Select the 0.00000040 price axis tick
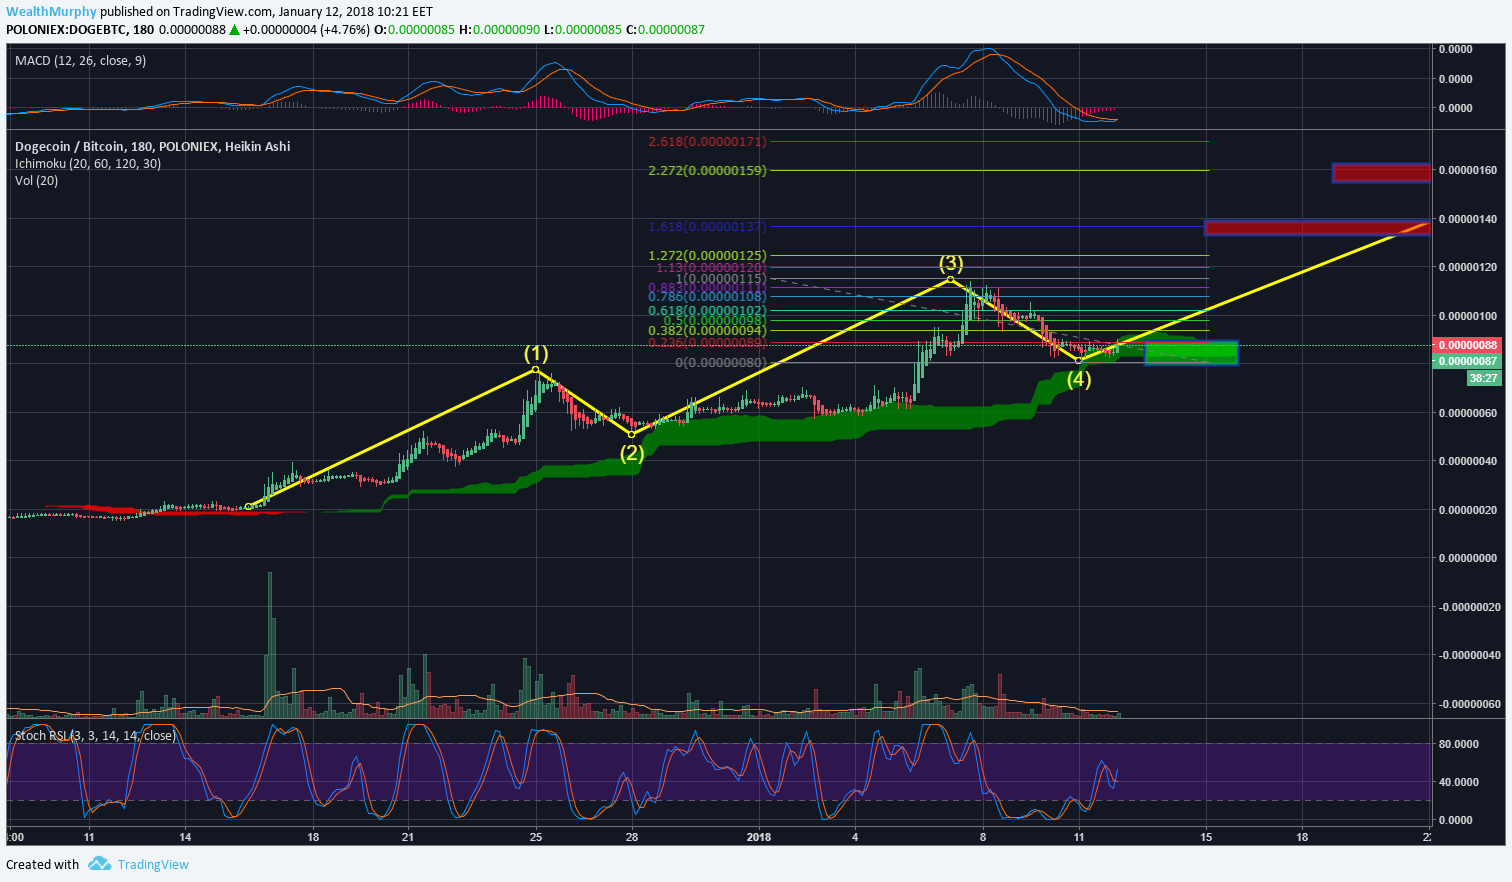Viewport: 1512px width, 882px height. [x=1467, y=461]
